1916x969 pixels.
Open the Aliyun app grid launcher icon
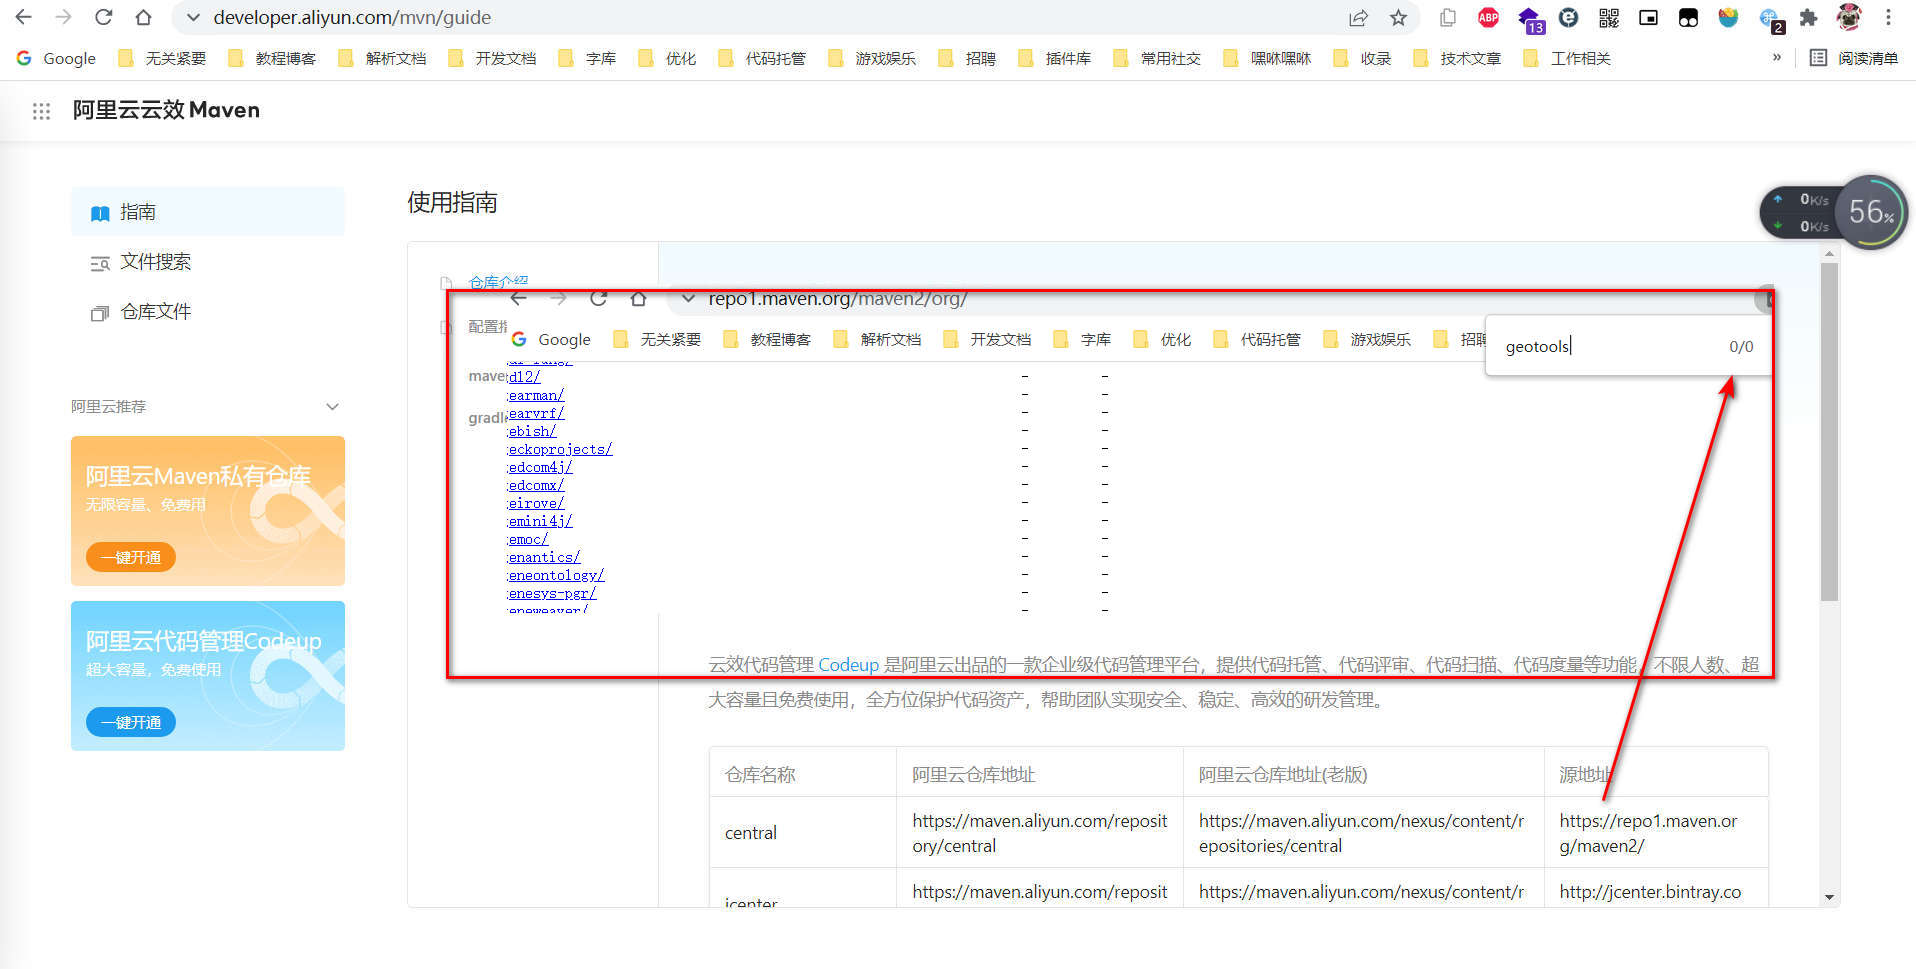(41, 111)
